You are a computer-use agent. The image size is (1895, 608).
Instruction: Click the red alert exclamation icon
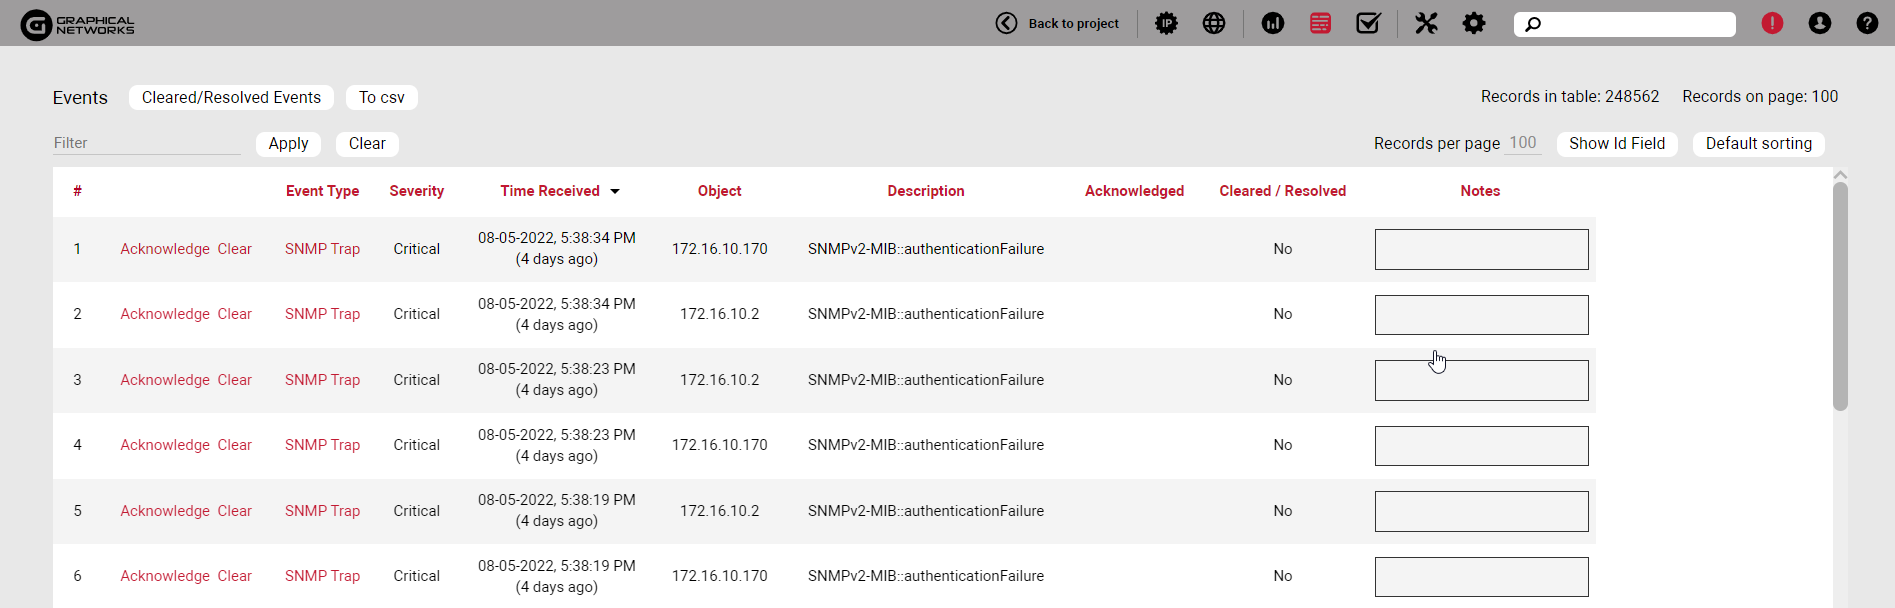click(x=1772, y=23)
